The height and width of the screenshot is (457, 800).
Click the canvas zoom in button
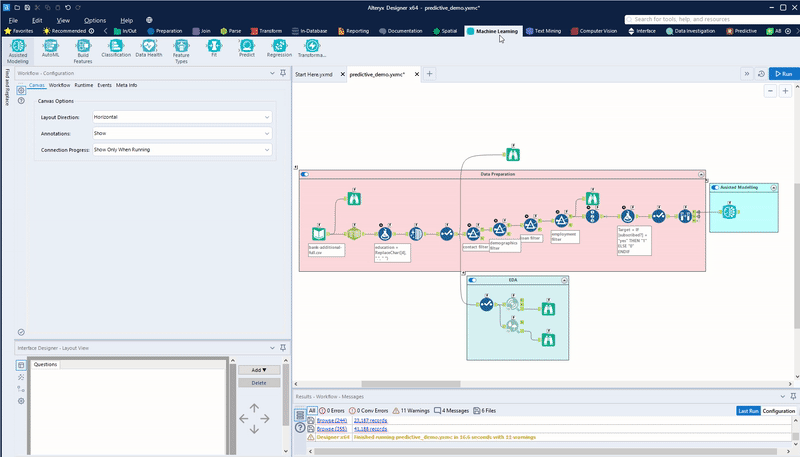785,91
